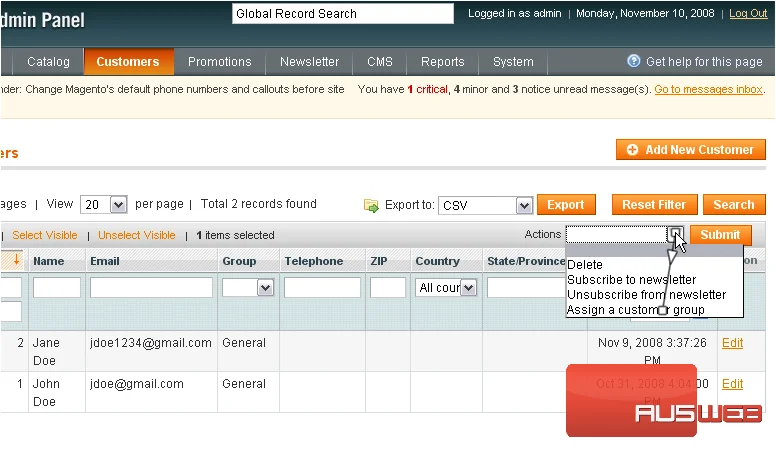This screenshot has width=776, height=450.
Task: Click the ZIP filter input
Action: pos(388,288)
